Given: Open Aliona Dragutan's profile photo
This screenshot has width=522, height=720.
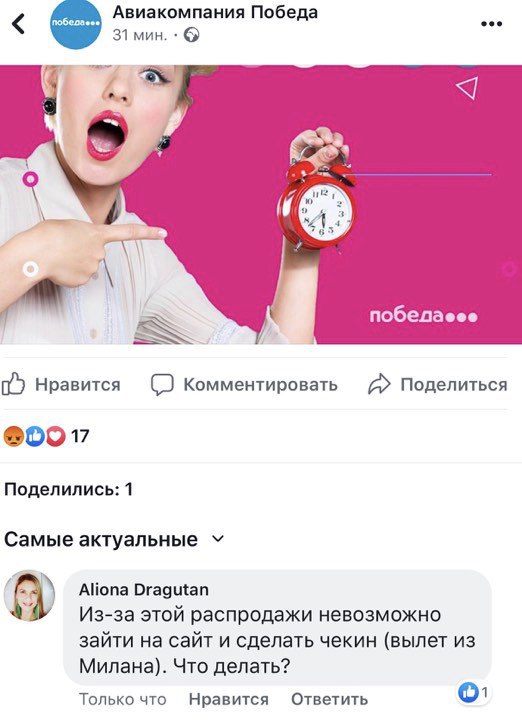Looking at the screenshot, I should (x=29, y=596).
